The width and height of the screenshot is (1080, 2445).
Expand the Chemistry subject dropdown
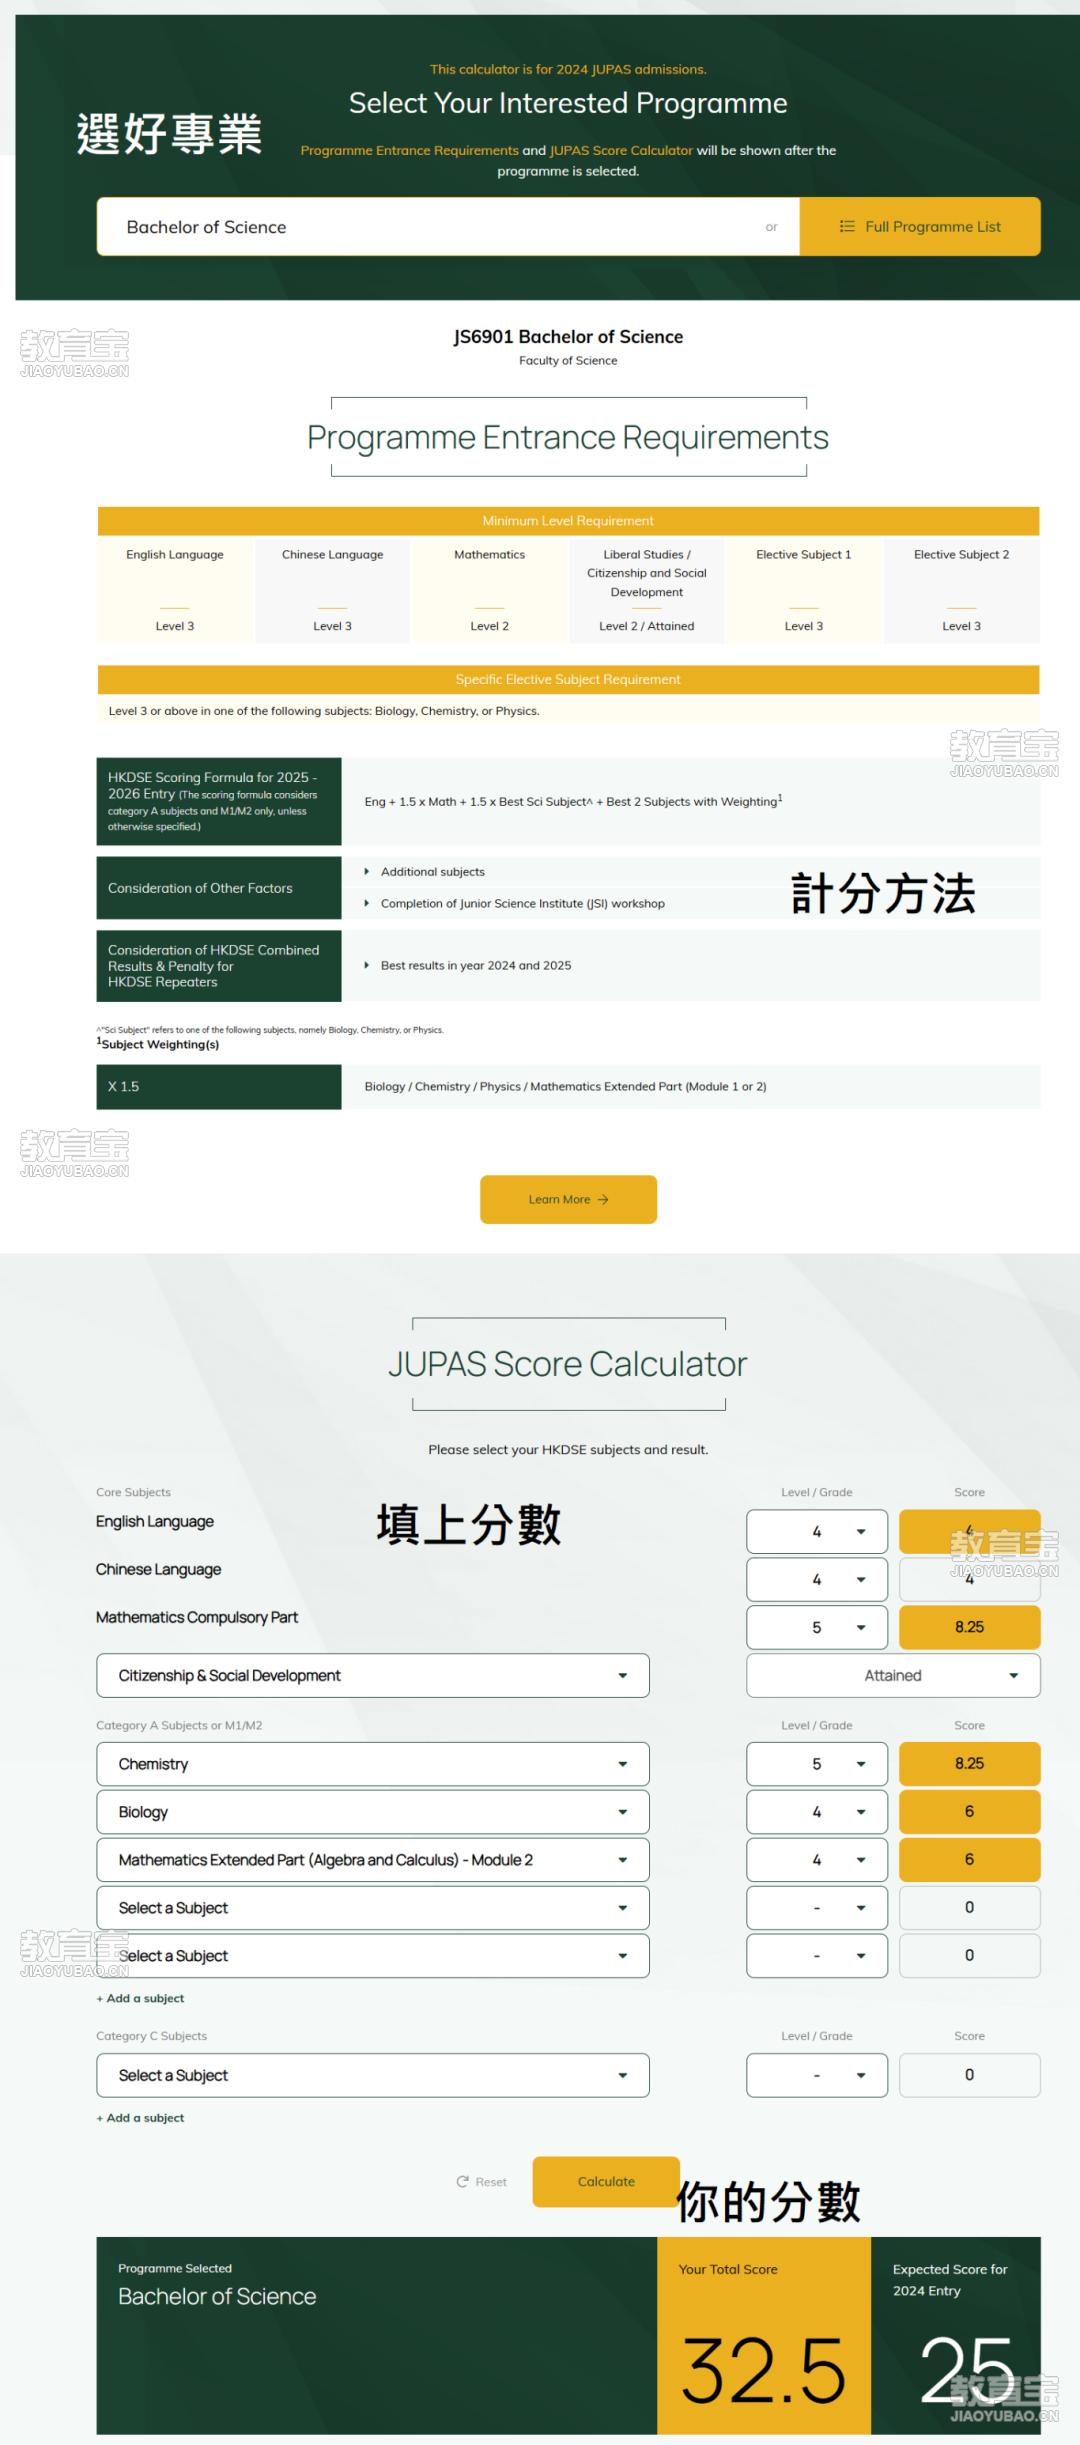pyautogui.click(x=373, y=1764)
